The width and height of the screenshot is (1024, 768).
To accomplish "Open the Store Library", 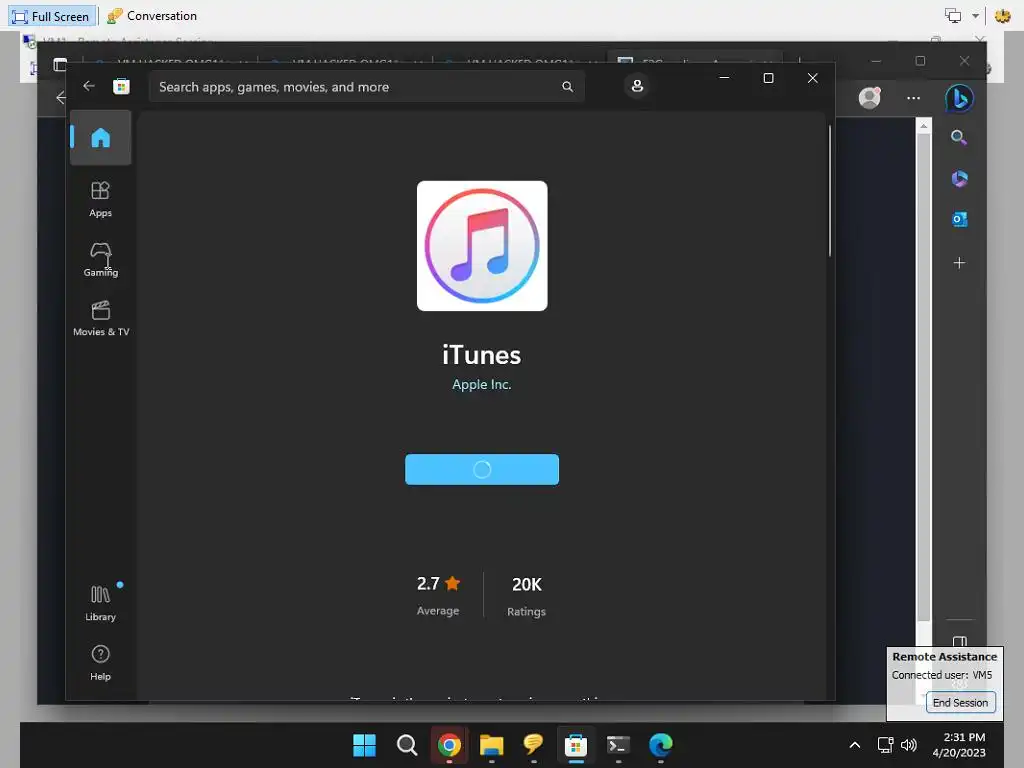I will click(101, 603).
